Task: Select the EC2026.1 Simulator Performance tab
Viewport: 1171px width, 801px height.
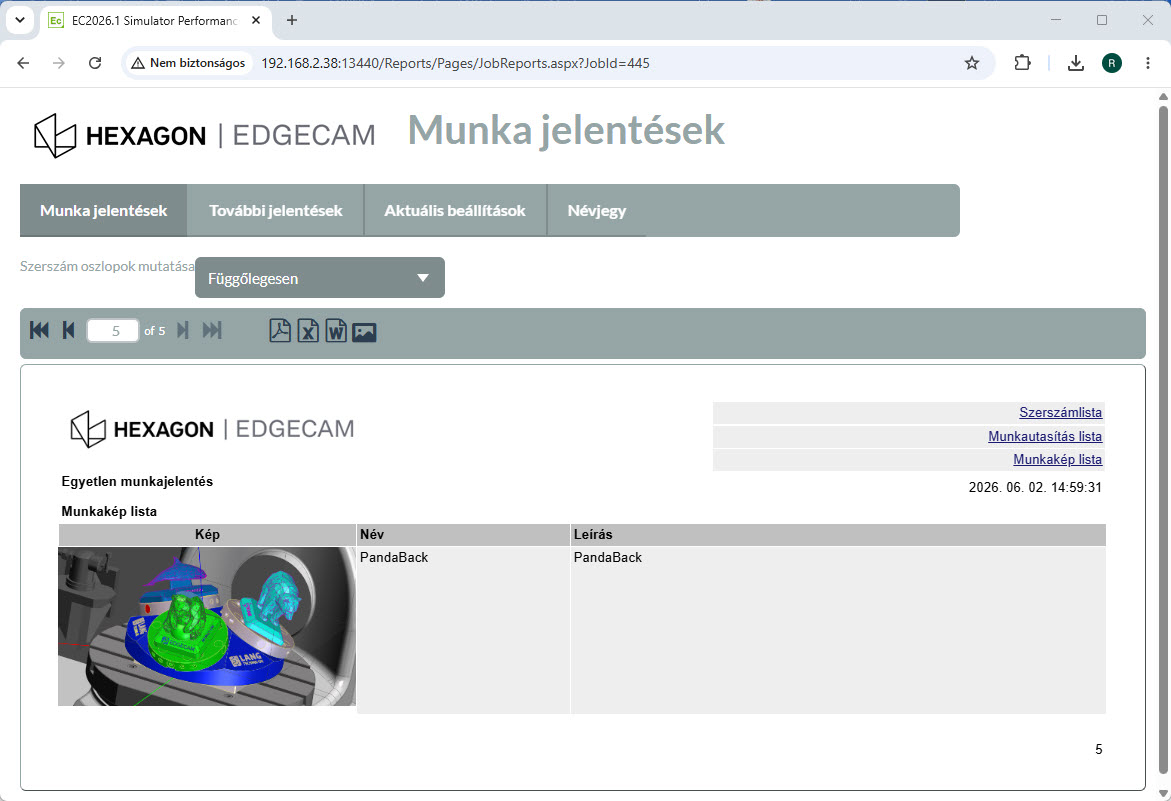Action: (155, 20)
